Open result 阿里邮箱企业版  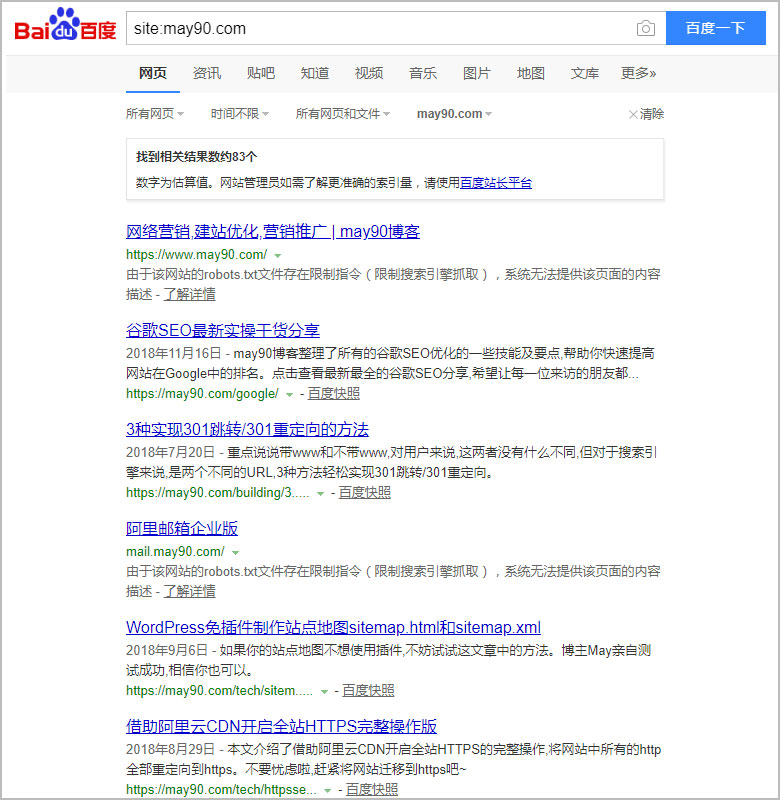click(x=182, y=529)
